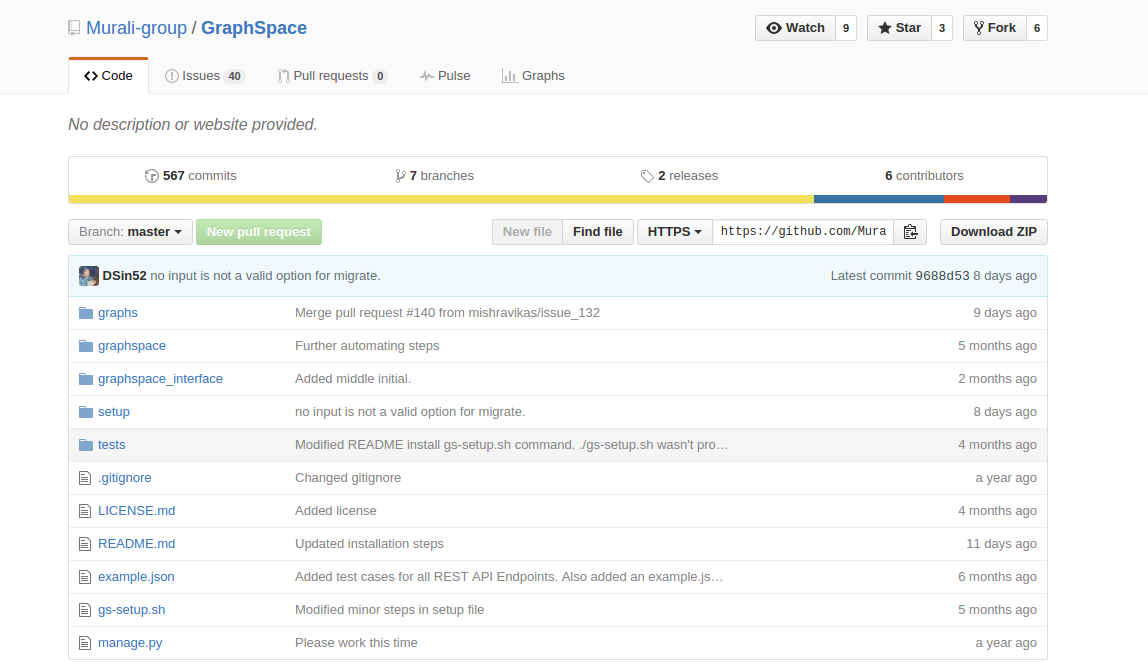This screenshot has height=665, width=1148.
Task: Open the LICENSE.md file
Action: [136, 510]
